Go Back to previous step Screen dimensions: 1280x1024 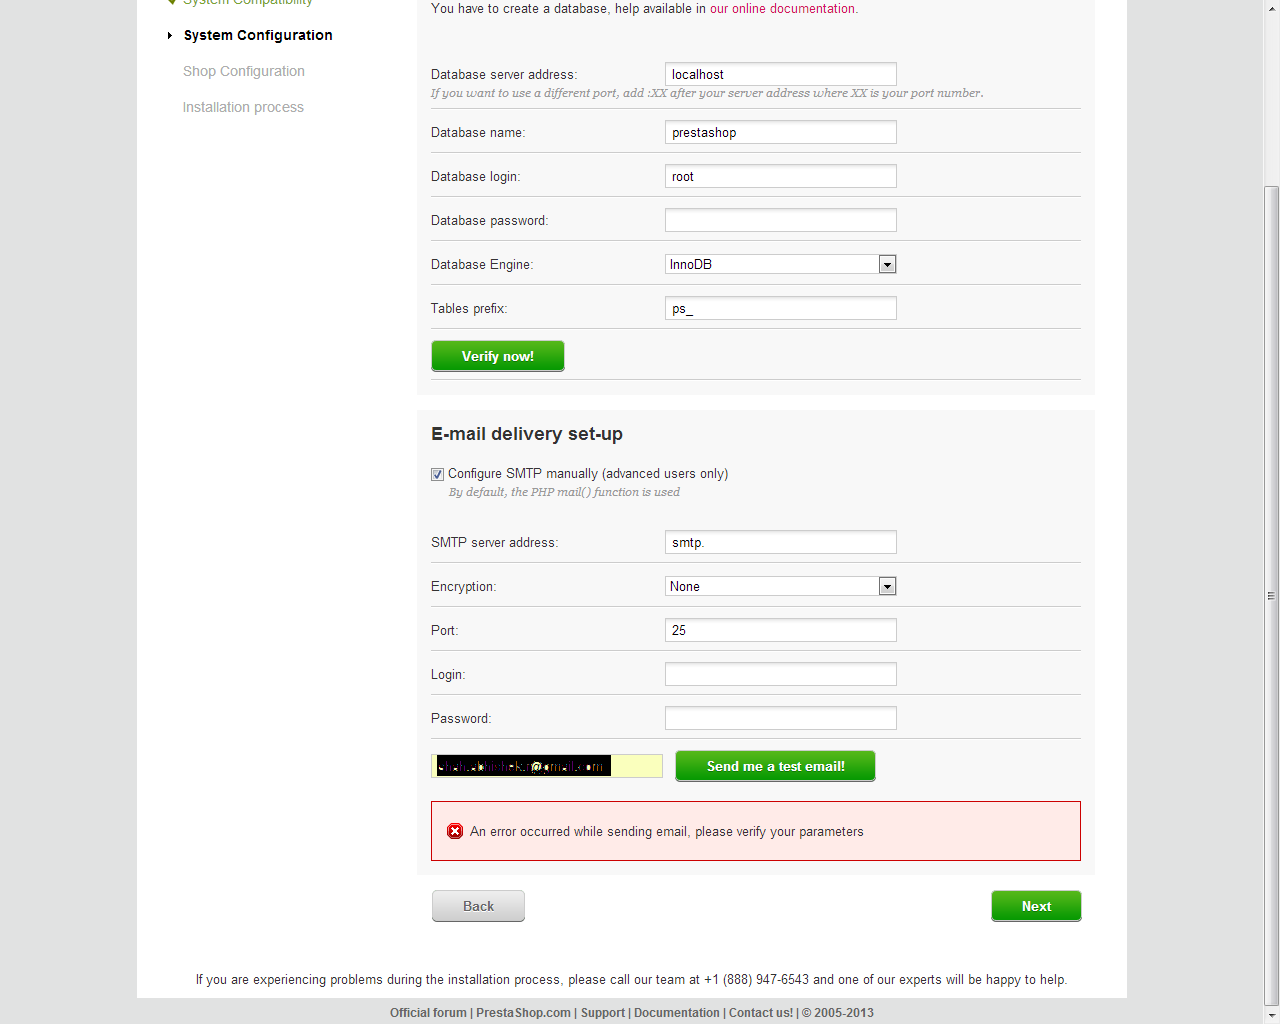[x=478, y=906]
